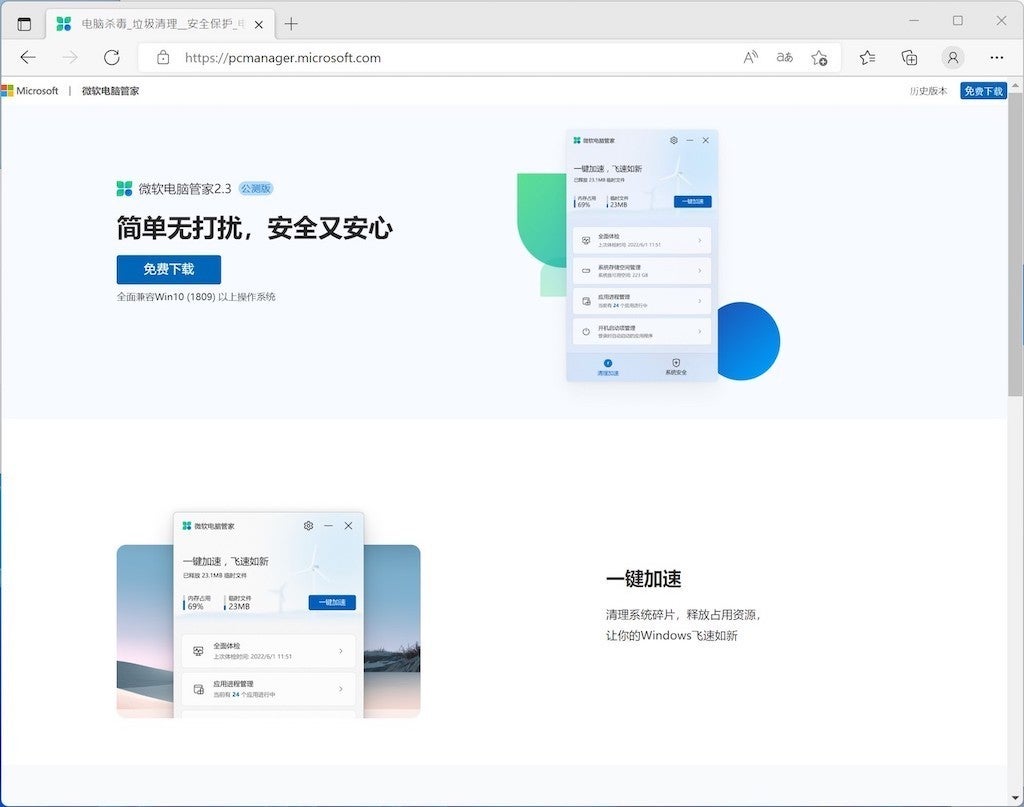The width and height of the screenshot is (1024, 807).
Task: Click the site lock security icon
Action: (163, 57)
